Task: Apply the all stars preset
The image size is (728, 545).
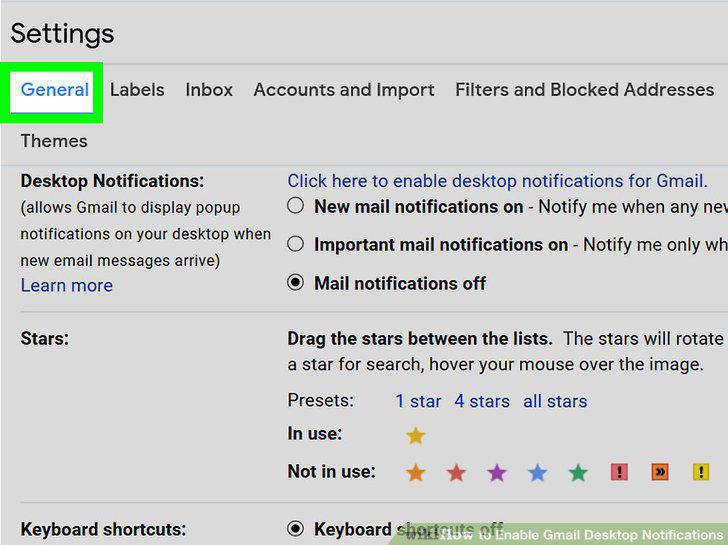Action: tap(555, 401)
